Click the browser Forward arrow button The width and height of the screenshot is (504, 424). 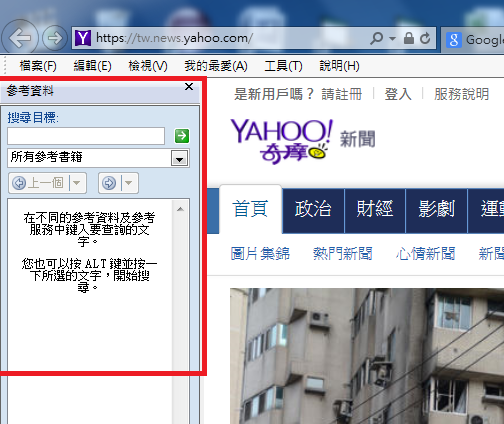click(55, 38)
